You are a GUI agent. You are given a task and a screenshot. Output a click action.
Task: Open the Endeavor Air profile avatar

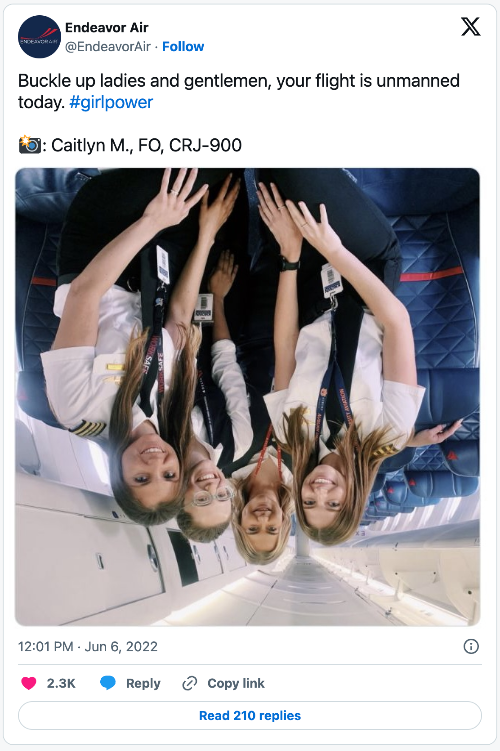39,36
